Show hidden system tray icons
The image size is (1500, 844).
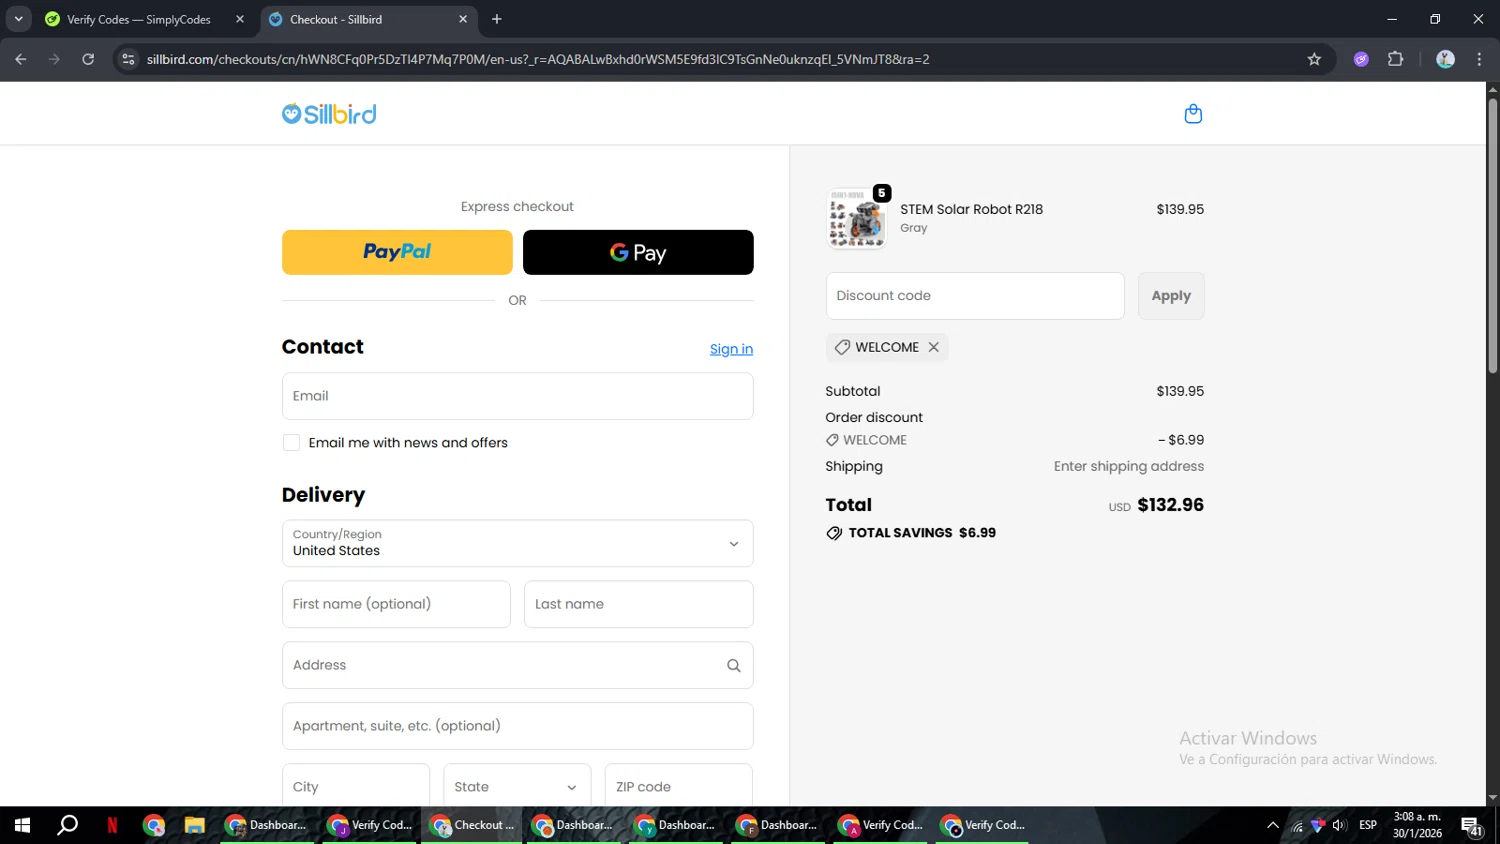pyautogui.click(x=1272, y=825)
